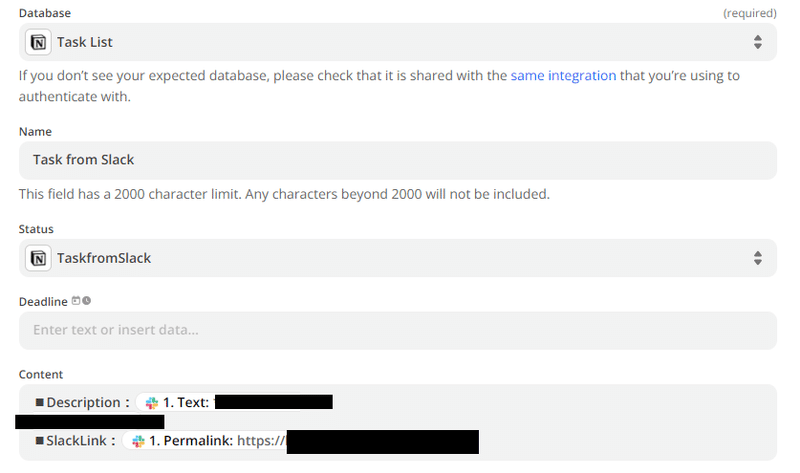Click the Slack icon in the Text pill

(152, 403)
